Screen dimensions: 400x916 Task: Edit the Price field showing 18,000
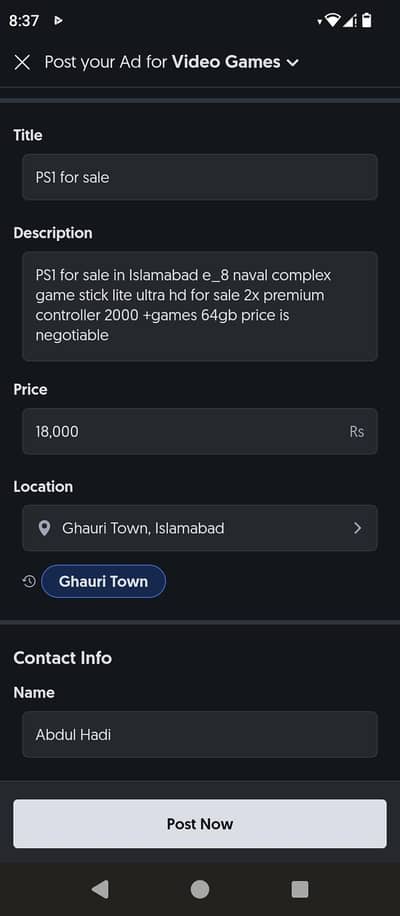(x=200, y=431)
